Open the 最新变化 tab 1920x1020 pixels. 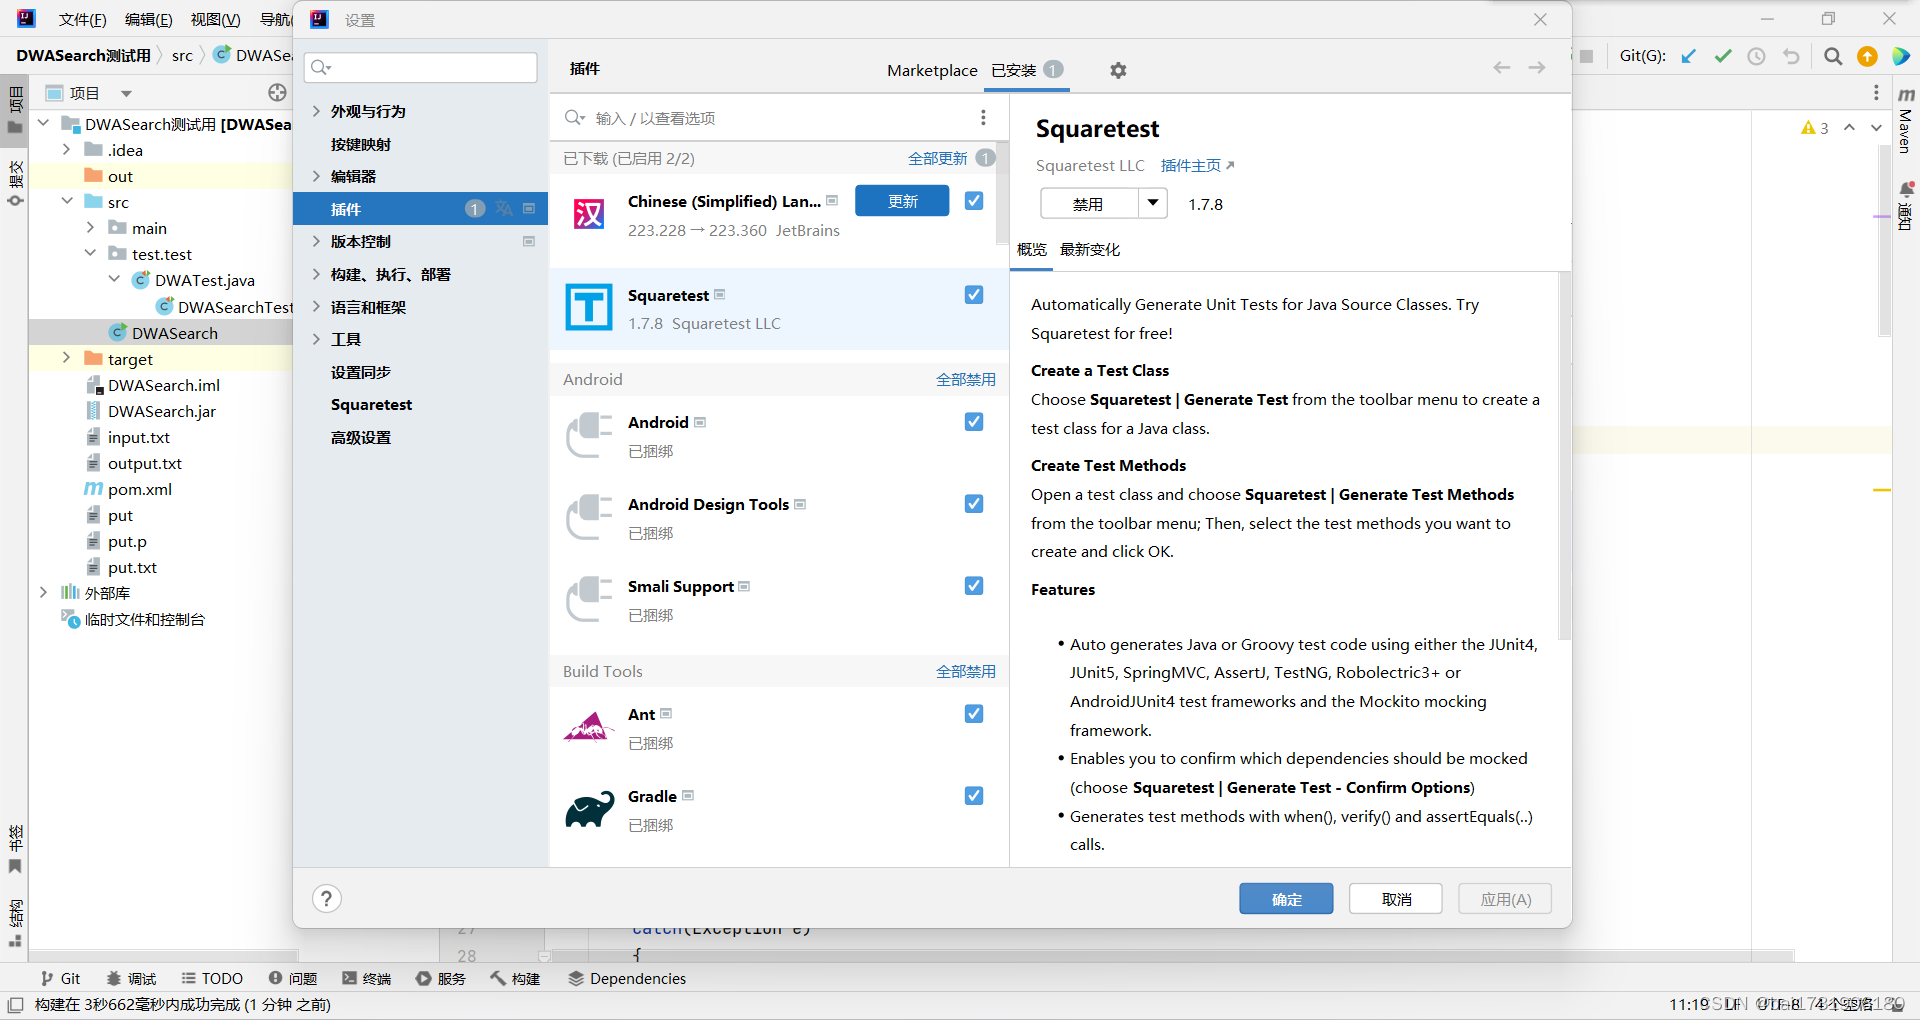[x=1090, y=250]
